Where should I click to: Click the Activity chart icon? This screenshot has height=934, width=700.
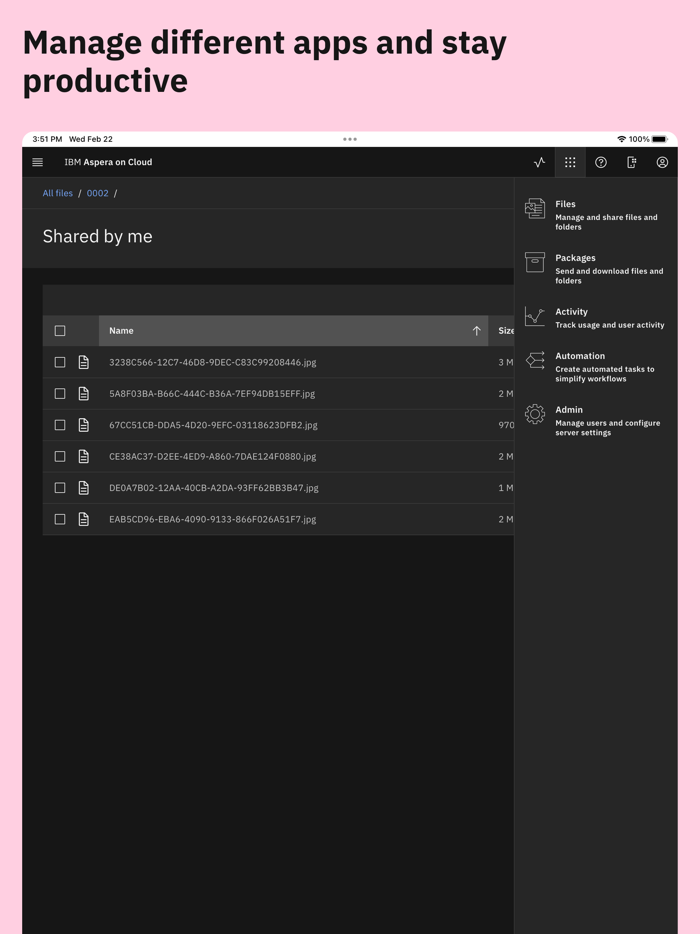(534, 316)
